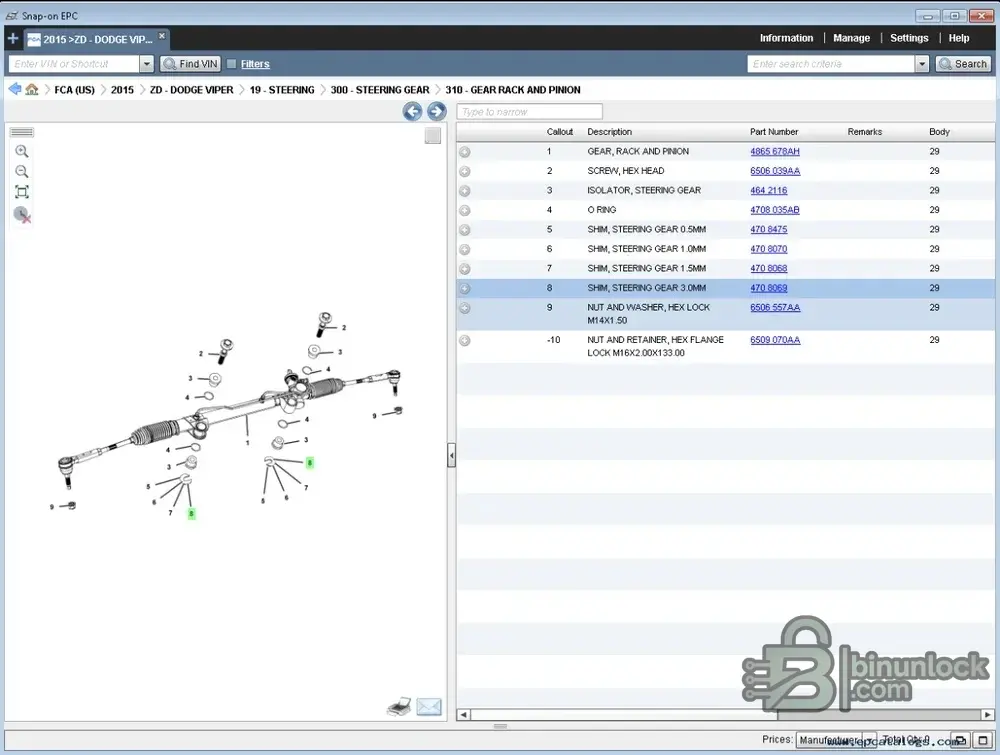1000x755 pixels.
Task: Open the Help menu
Action: (959, 38)
